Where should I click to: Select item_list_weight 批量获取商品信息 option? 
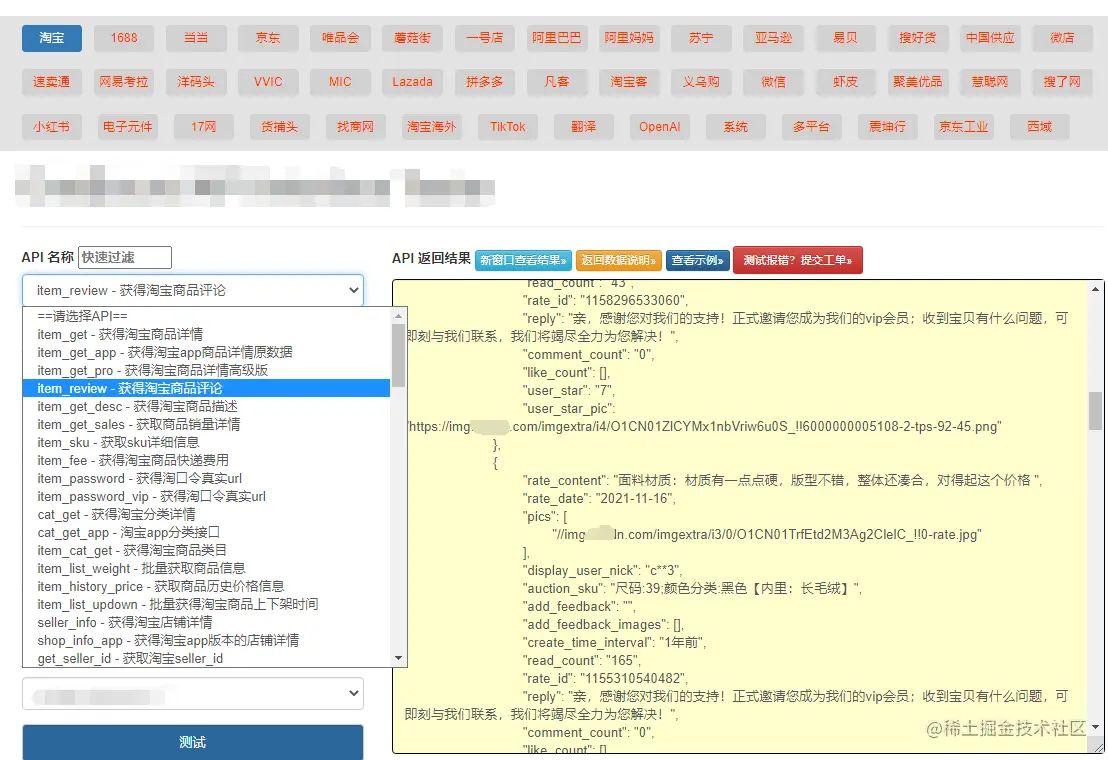point(206,569)
